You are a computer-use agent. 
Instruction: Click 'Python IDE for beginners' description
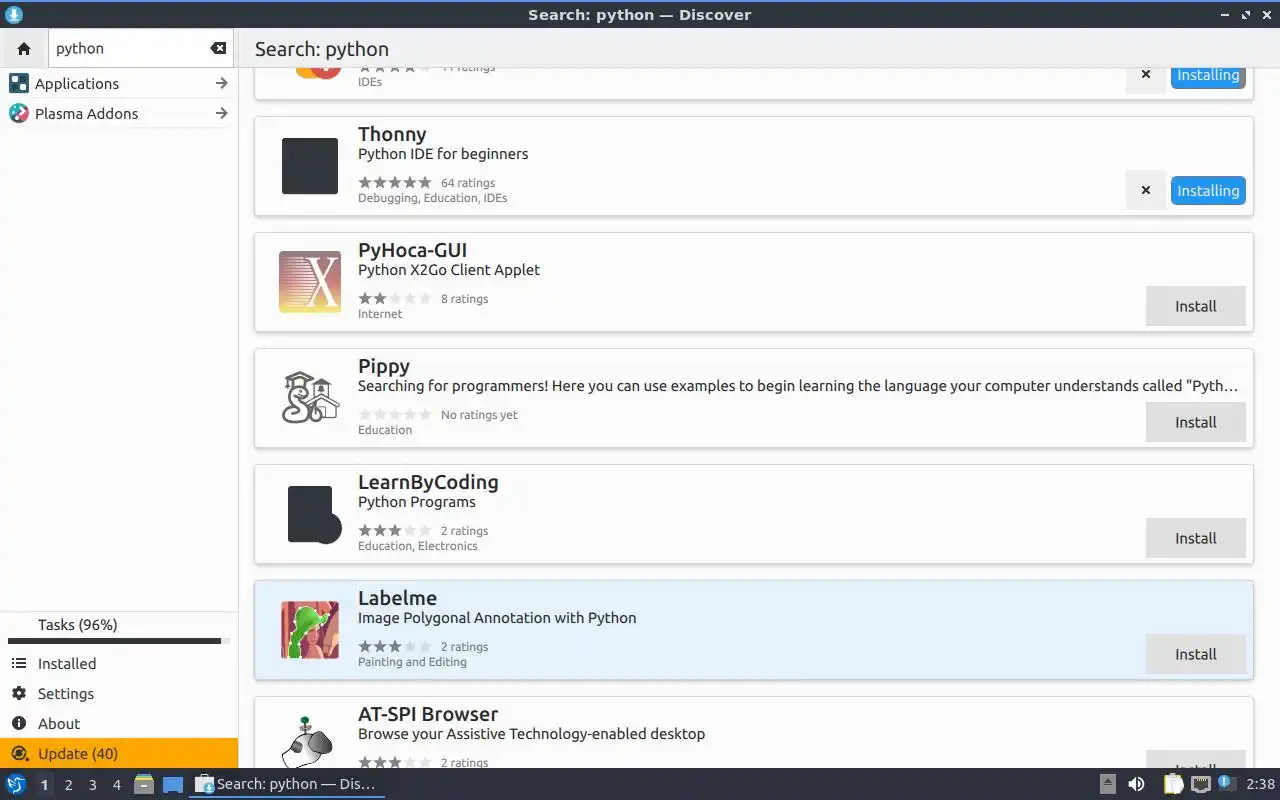point(443,154)
